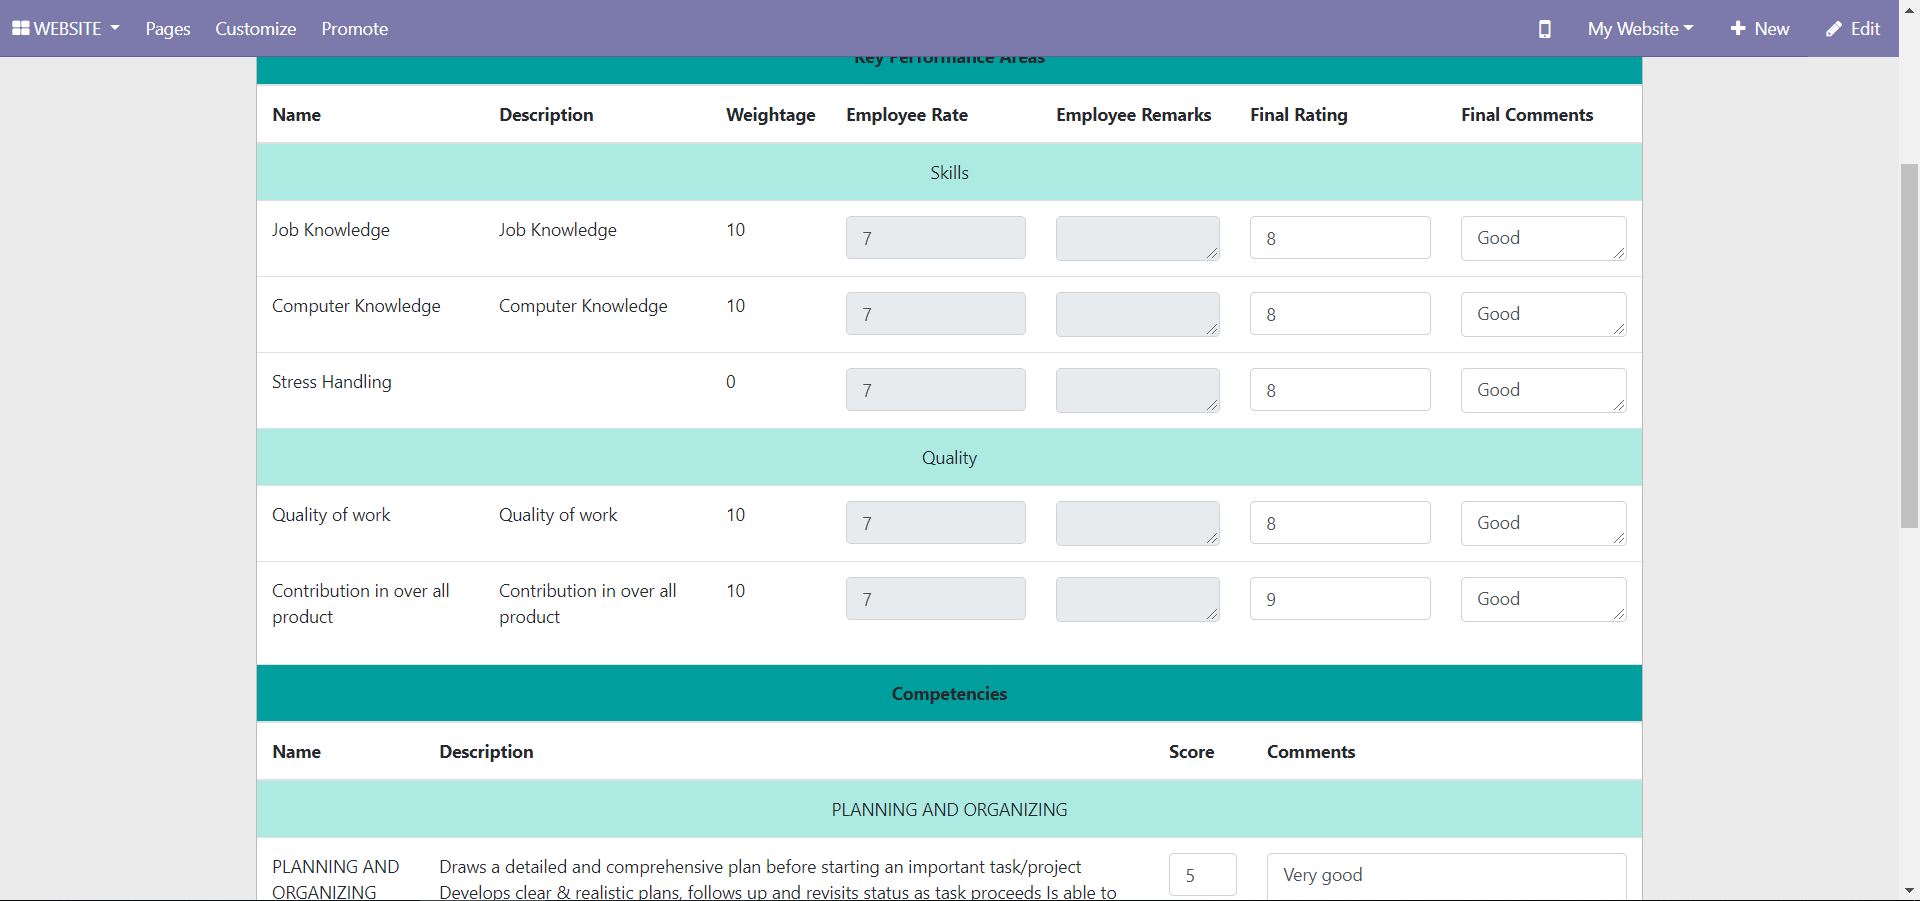Viewport: 1920px width, 901px height.
Task: Click the mobile preview phone icon
Action: [x=1544, y=29]
